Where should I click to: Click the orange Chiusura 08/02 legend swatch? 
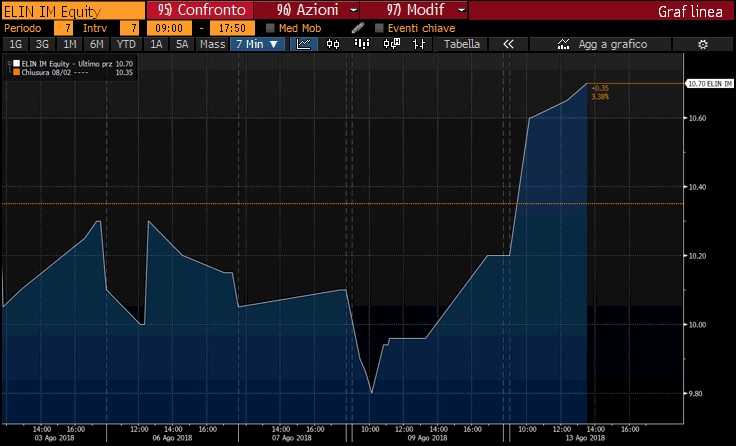16,72
